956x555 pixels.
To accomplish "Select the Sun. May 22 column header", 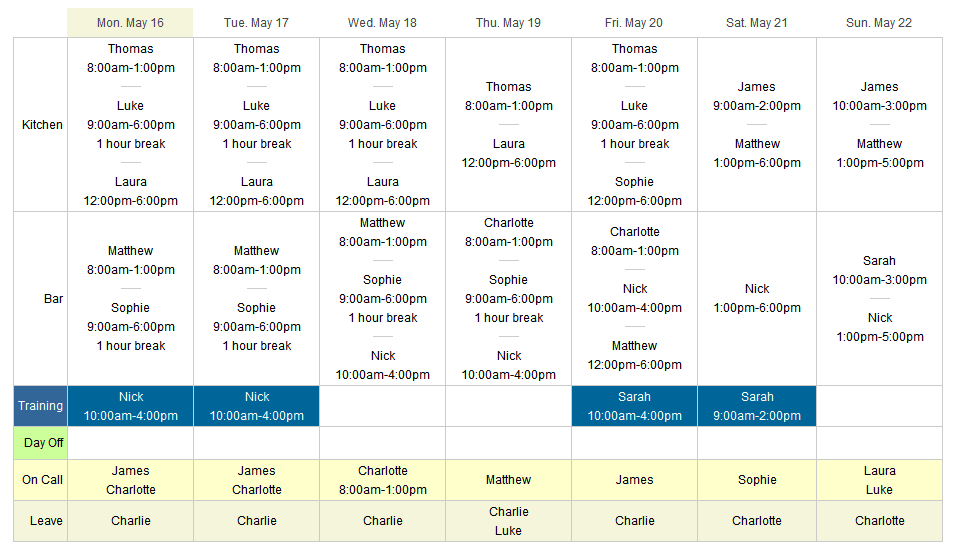I will tap(879, 23).
